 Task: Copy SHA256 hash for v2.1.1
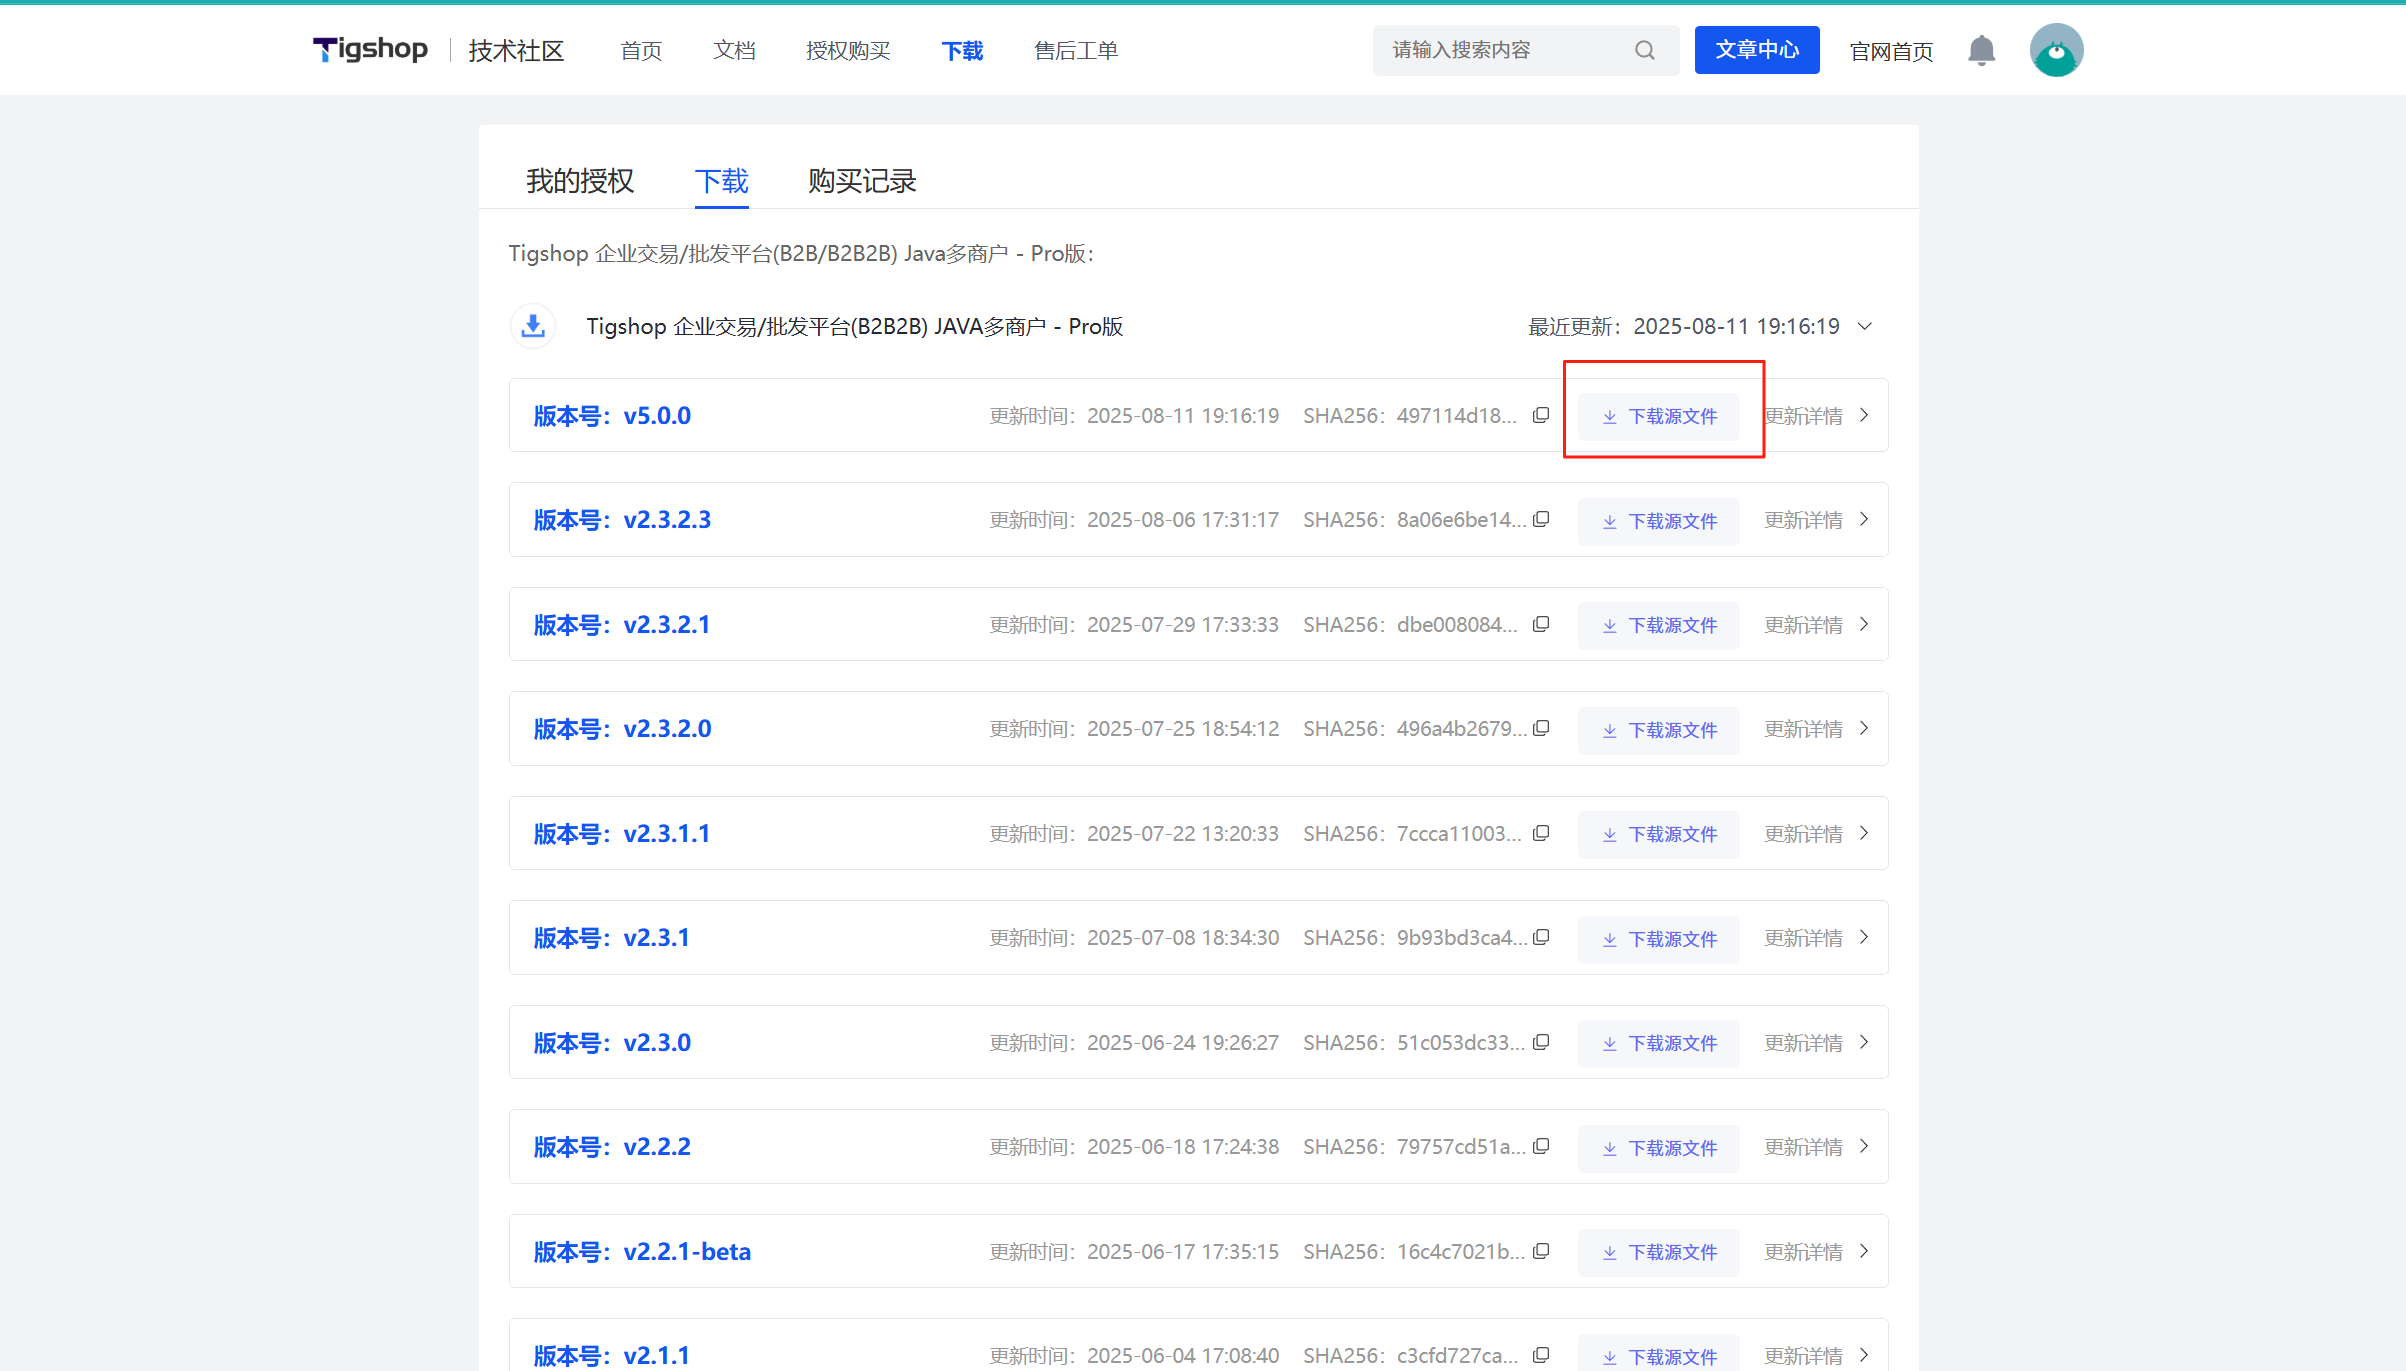pos(1541,1355)
